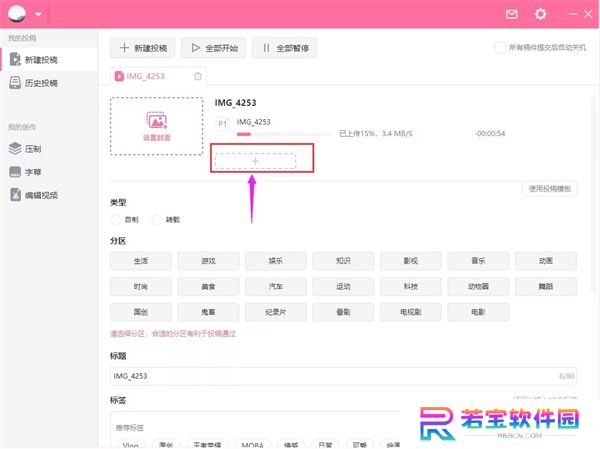Choose the 美食 category
600x449 pixels.
(208, 286)
